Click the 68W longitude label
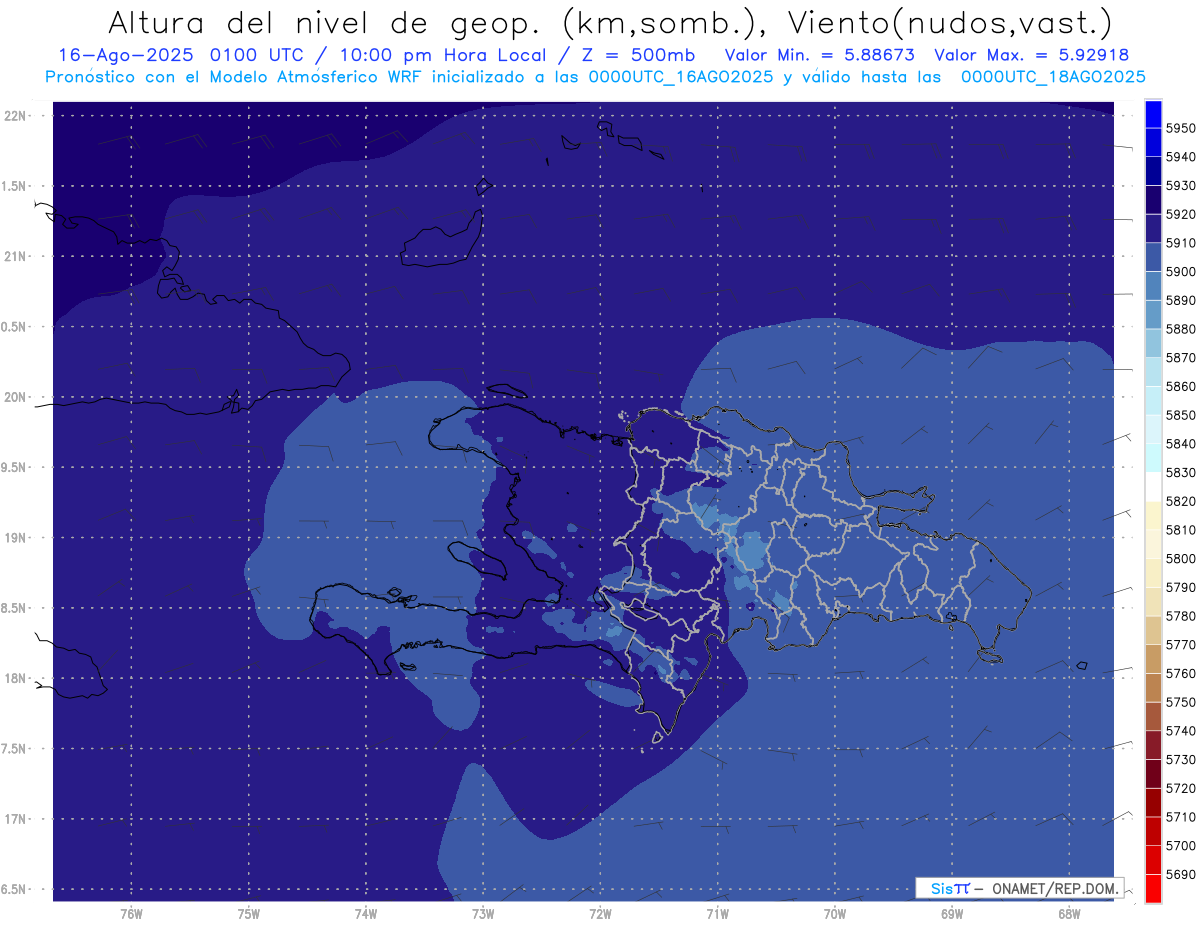Screen dimensions: 1200x927 click(x=1069, y=914)
